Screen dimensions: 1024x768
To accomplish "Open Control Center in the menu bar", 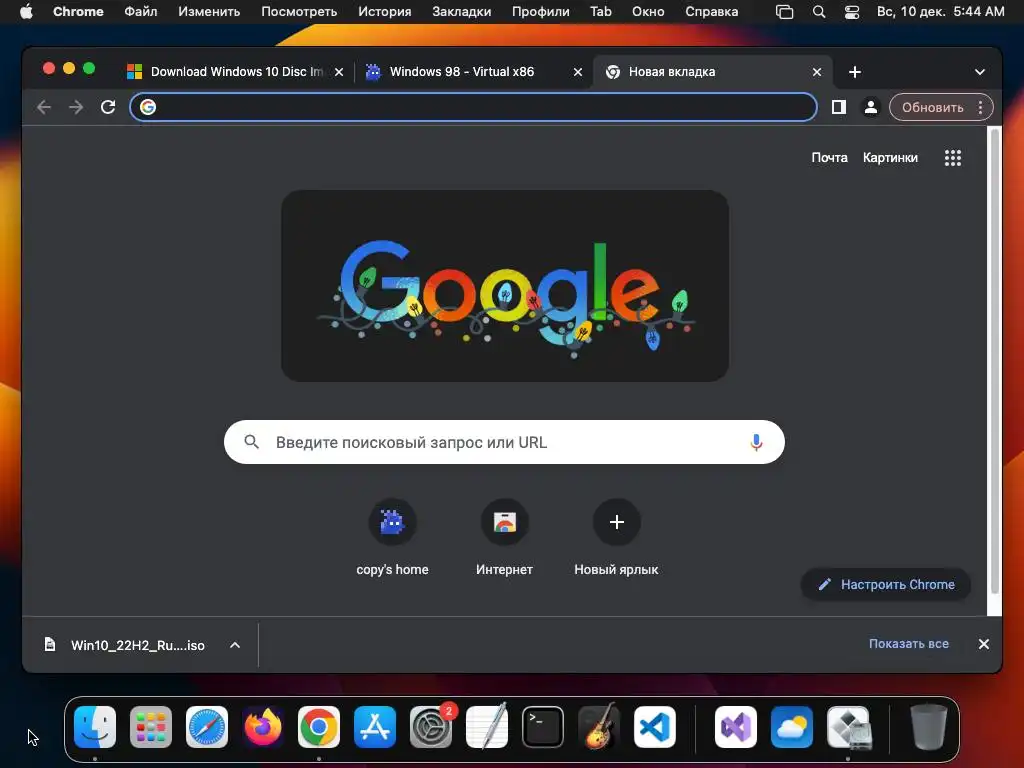I will (x=852, y=12).
